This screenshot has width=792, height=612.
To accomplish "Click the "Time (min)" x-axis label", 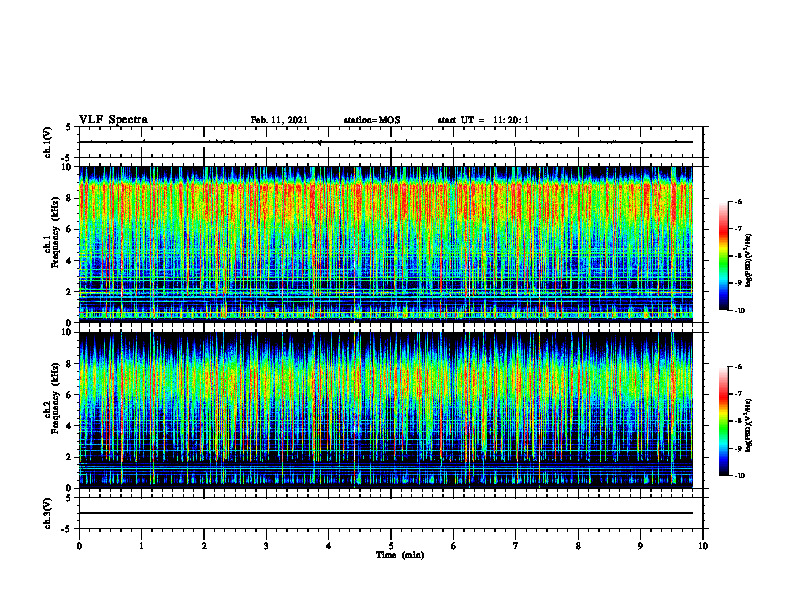I will click(400, 555).
